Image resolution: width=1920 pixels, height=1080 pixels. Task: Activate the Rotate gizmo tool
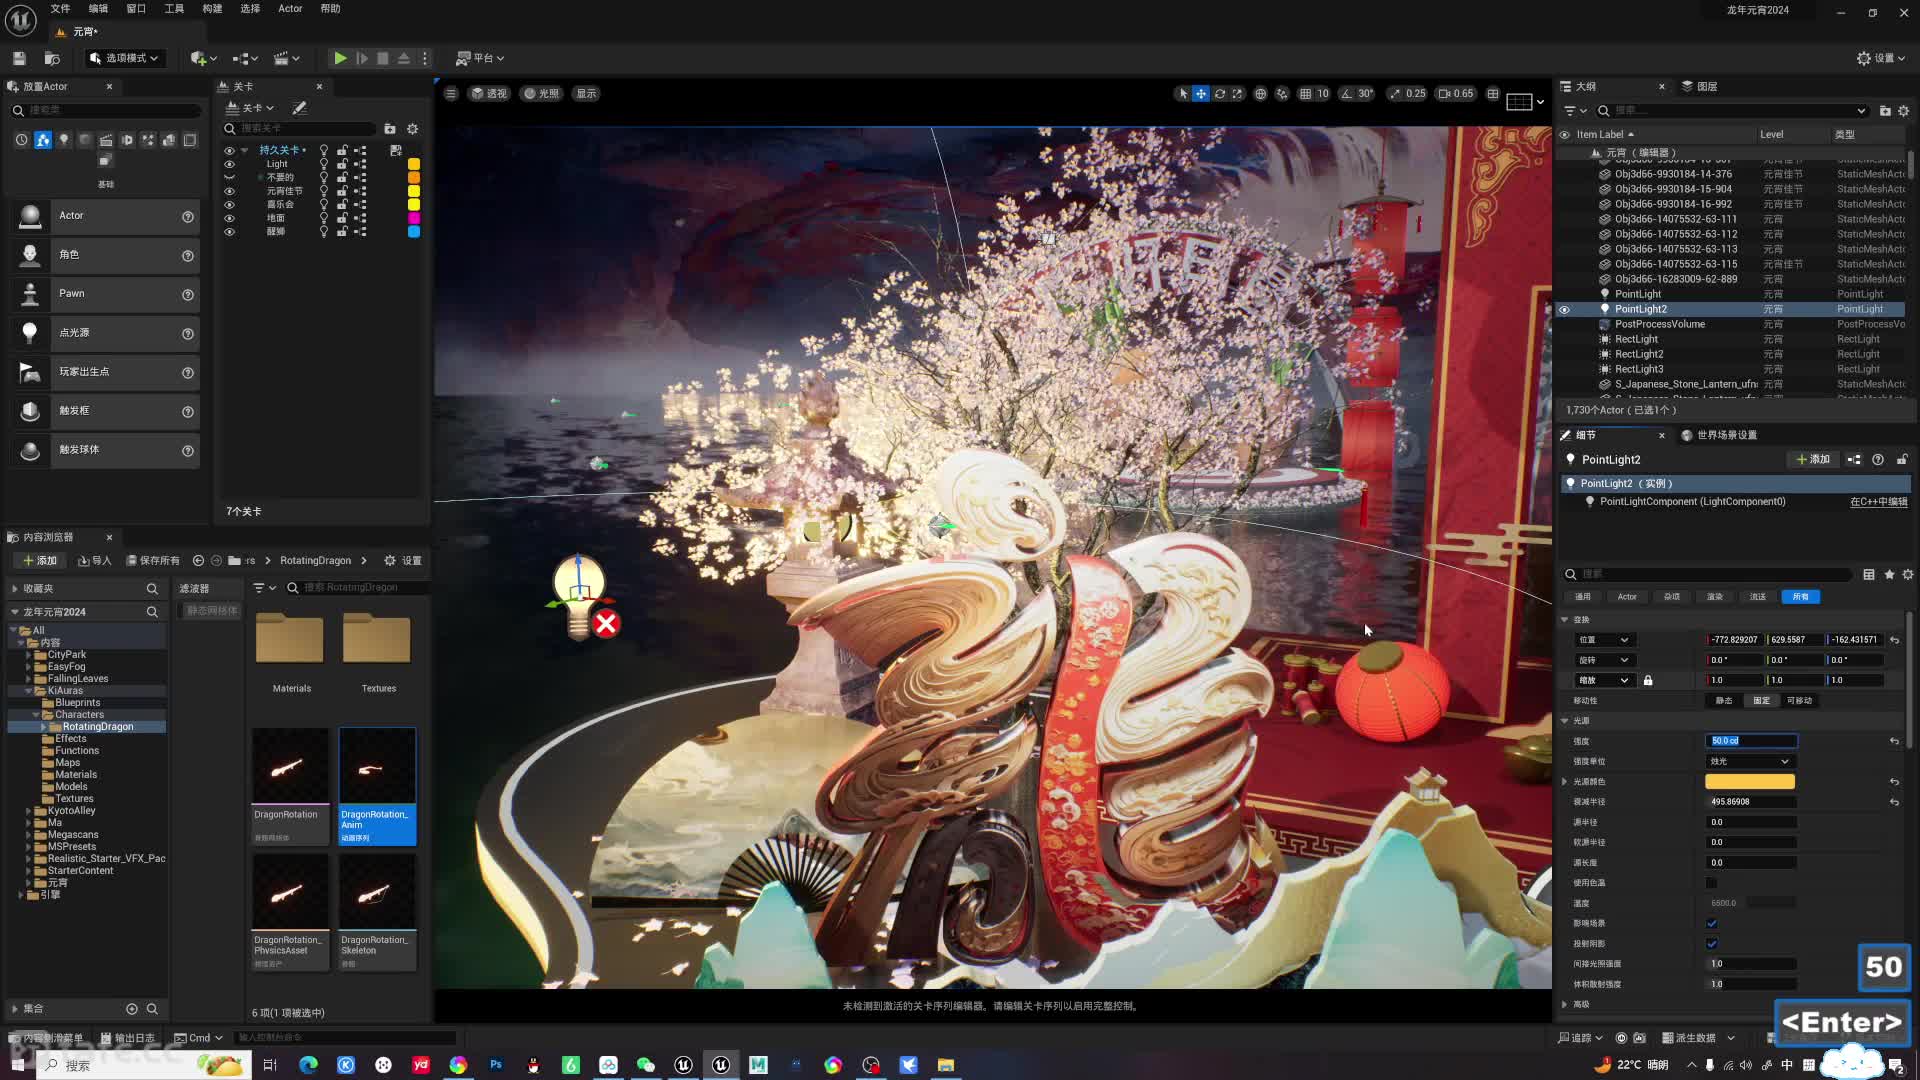(1219, 93)
